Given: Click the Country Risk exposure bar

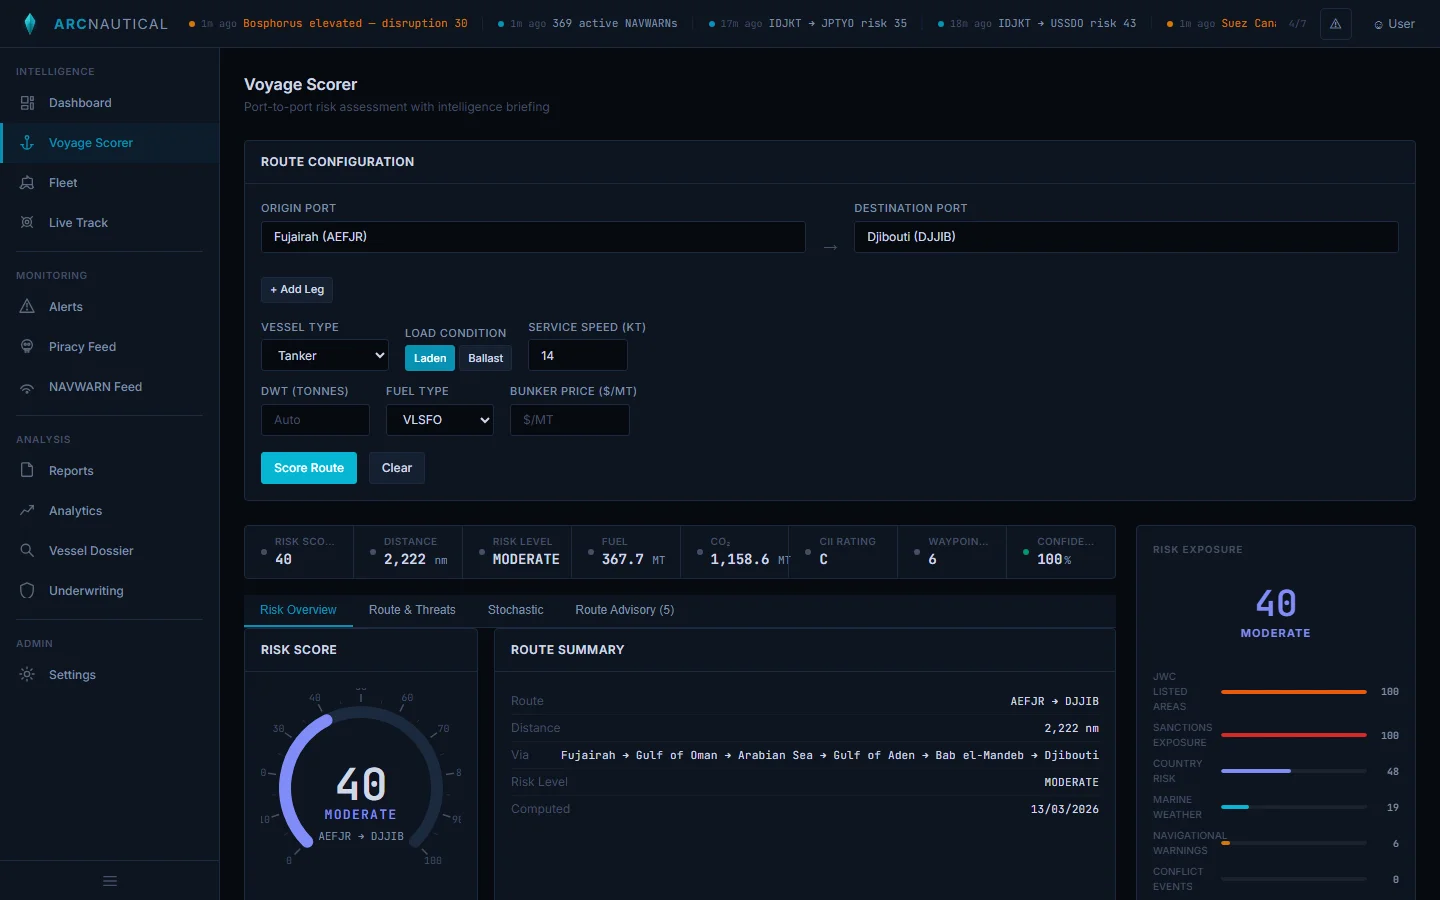Looking at the screenshot, I should pyautogui.click(x=1293, y=771).
